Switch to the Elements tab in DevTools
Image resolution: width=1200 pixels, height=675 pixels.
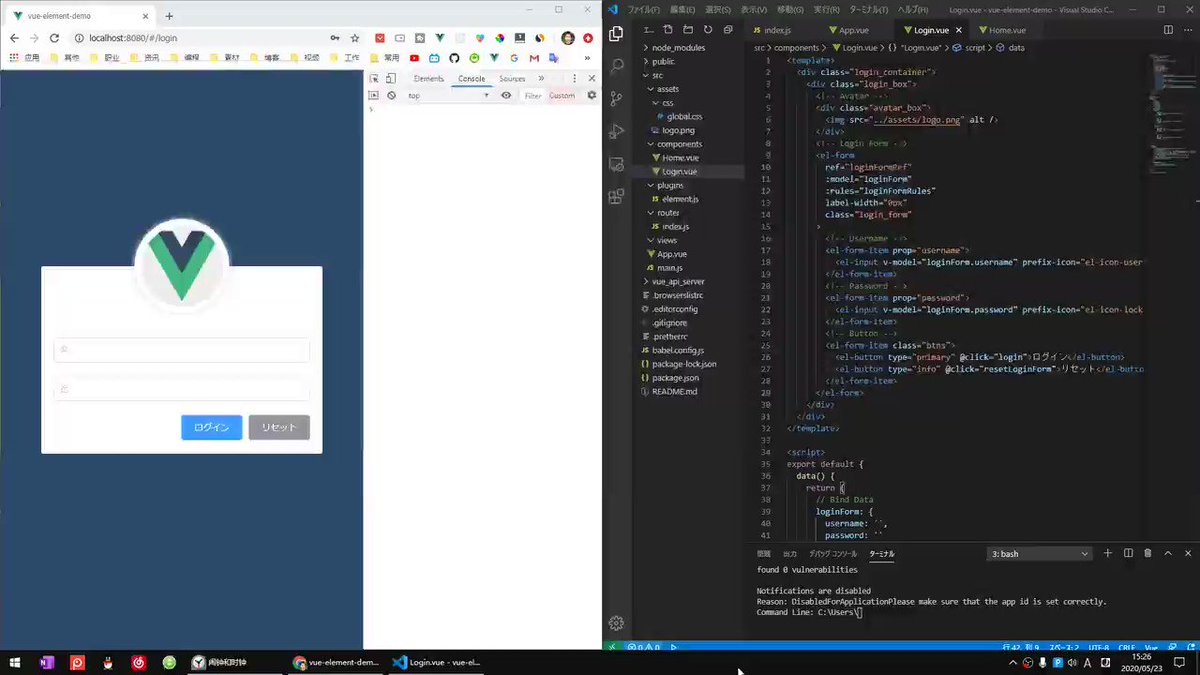[428, 78]
